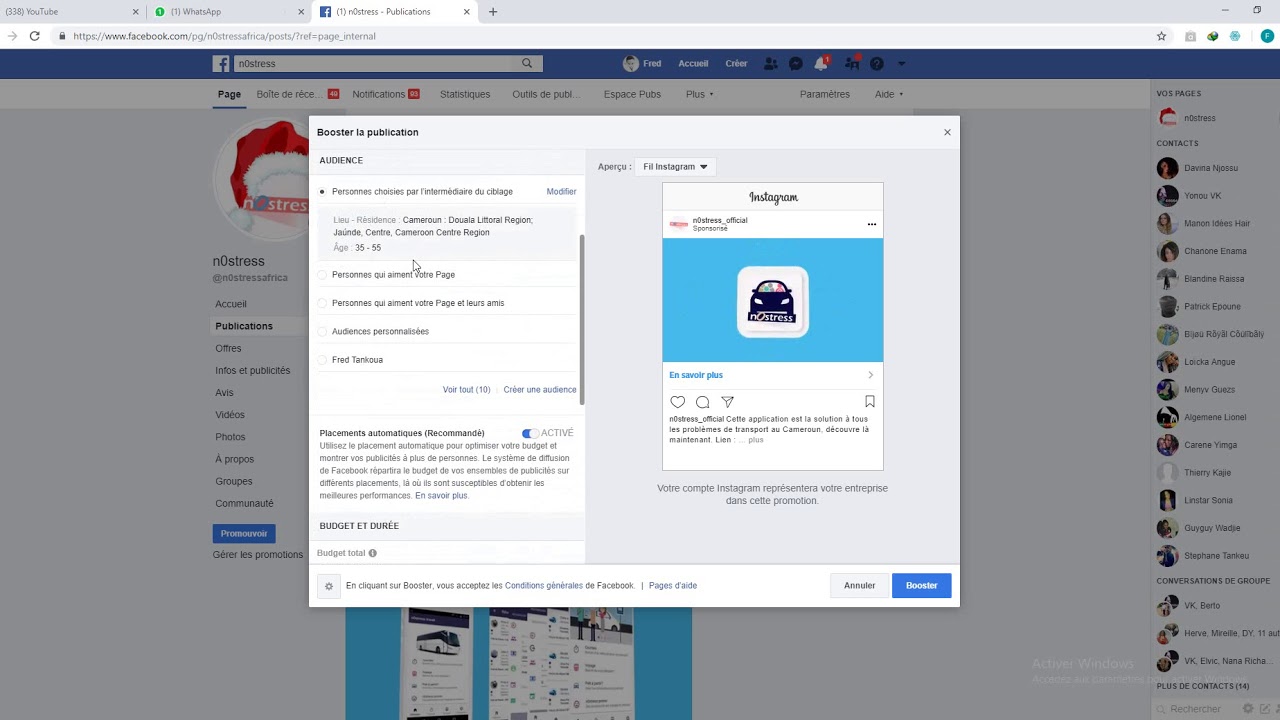Viewport: 1280px width, 720px height.
Task: Click the settings gear icon in dialog footer
Action: click(x=329, y=586)
